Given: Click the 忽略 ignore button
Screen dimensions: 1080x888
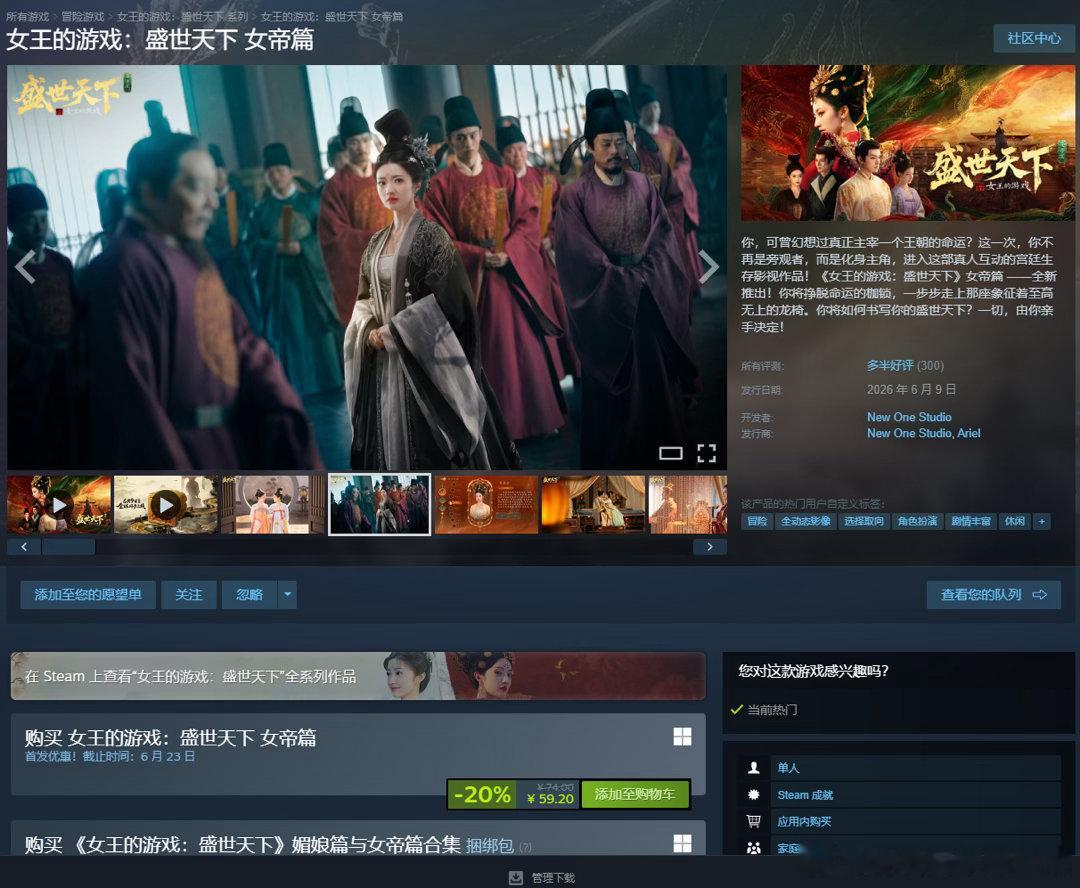Looking at the screenshot, I should 249,595.
